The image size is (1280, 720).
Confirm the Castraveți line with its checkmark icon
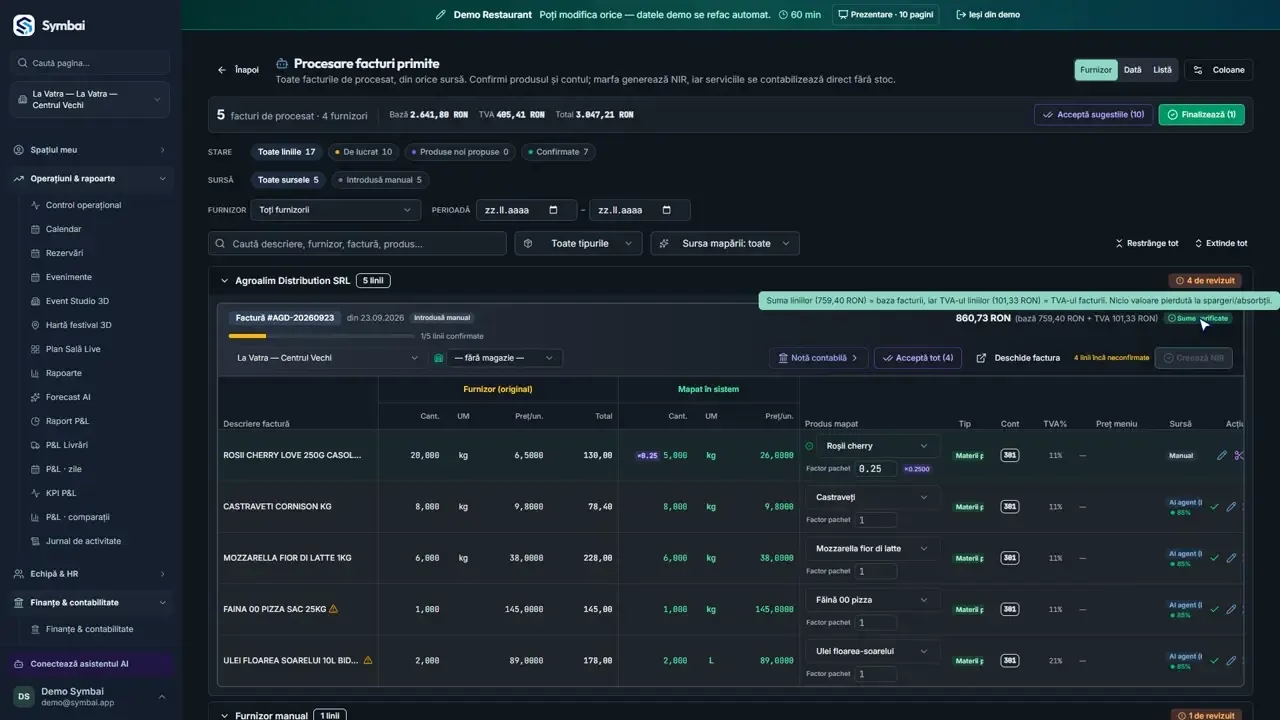click(1214, 507)
